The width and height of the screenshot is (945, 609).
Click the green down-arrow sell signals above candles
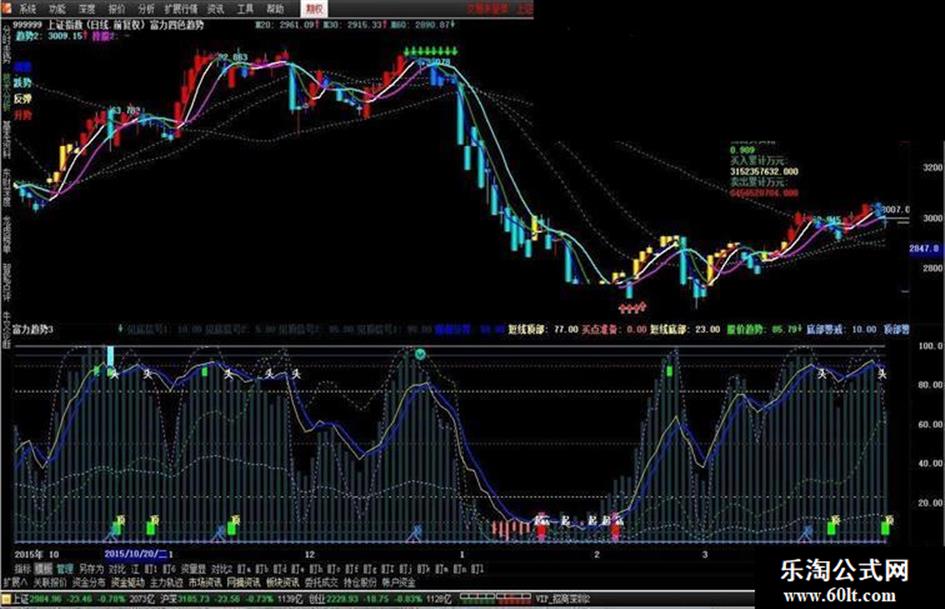click(431, 51)
